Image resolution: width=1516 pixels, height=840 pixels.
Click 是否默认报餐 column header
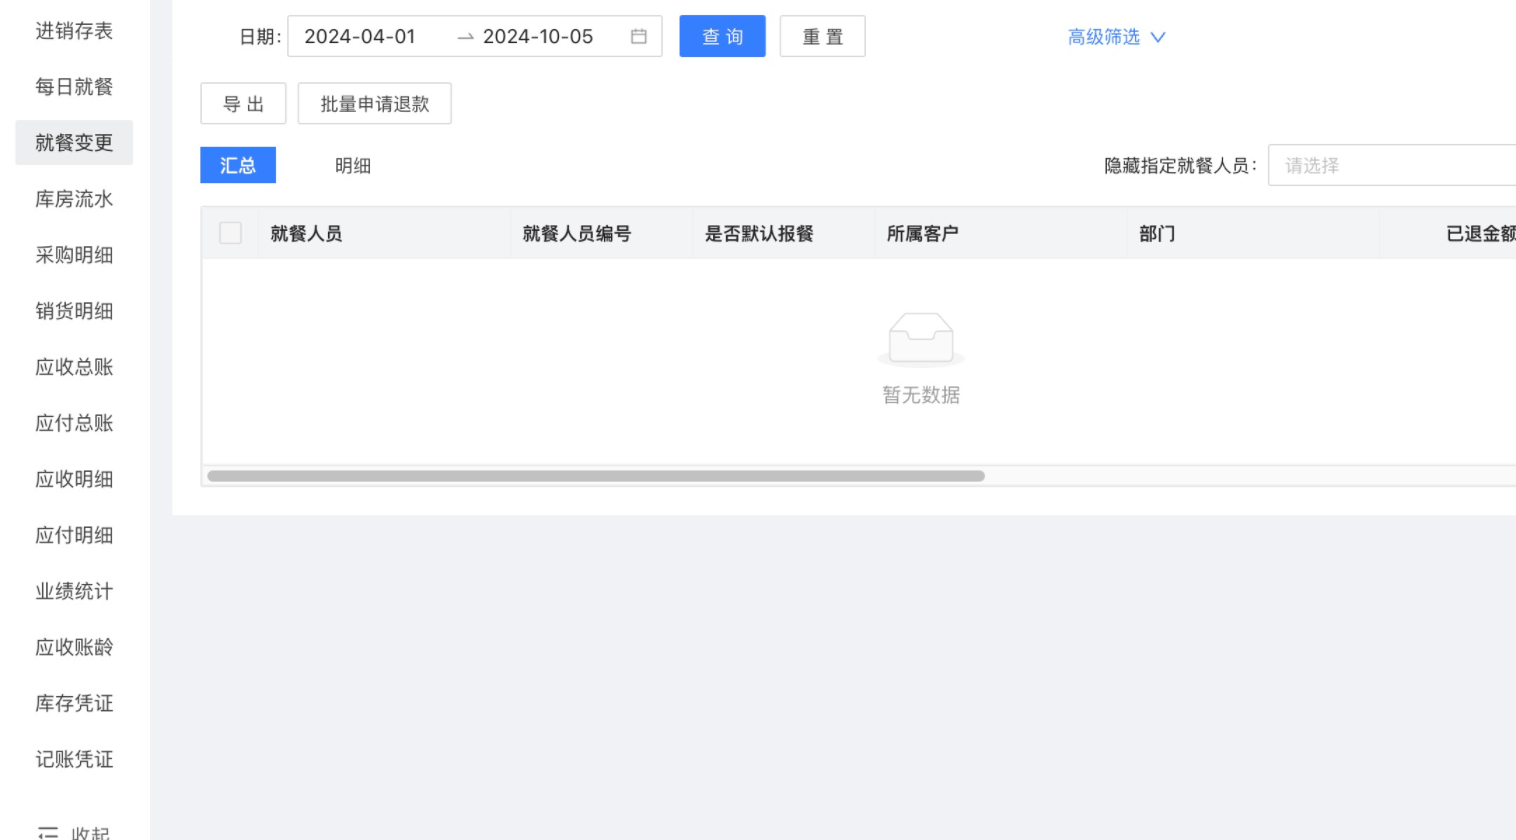pyautogui.click(x=759, y=233)
